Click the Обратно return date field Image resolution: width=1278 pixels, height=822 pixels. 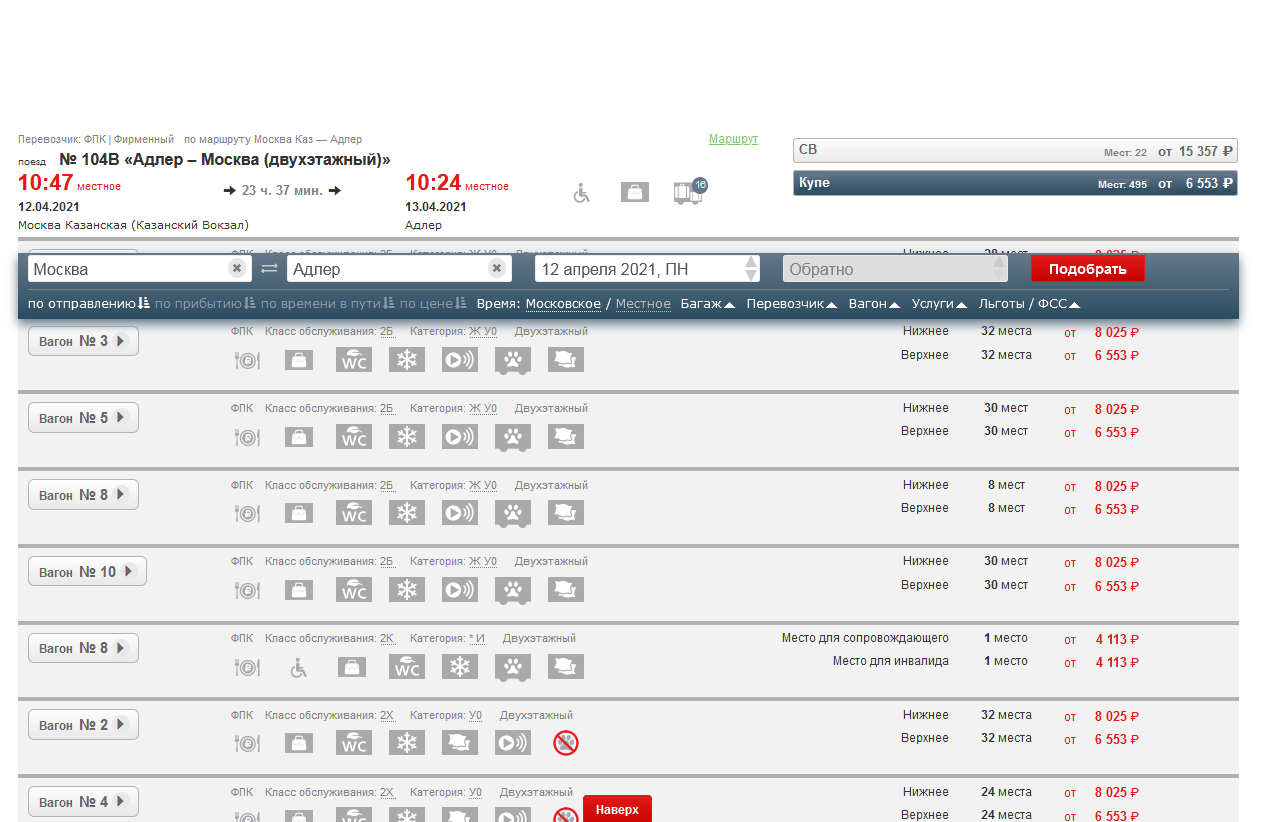coord(885,269)
